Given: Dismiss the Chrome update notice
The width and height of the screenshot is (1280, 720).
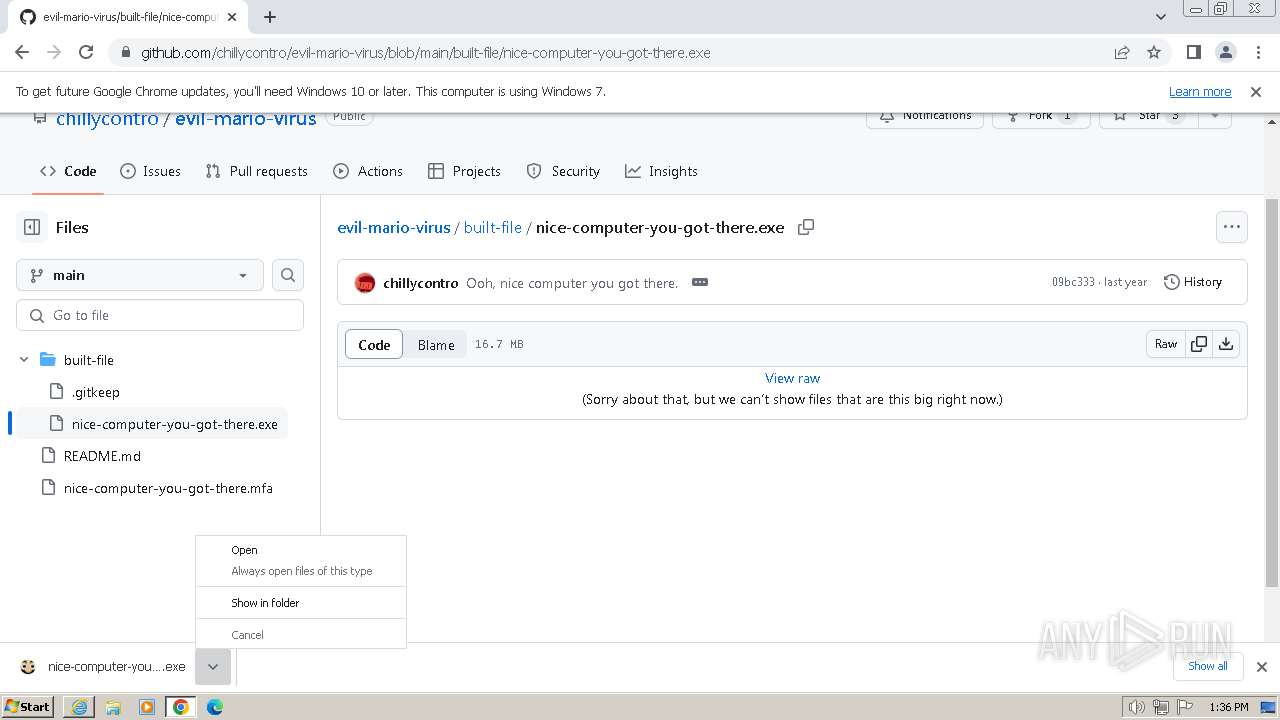Looking at the screenshot, I should (1256, 91).
